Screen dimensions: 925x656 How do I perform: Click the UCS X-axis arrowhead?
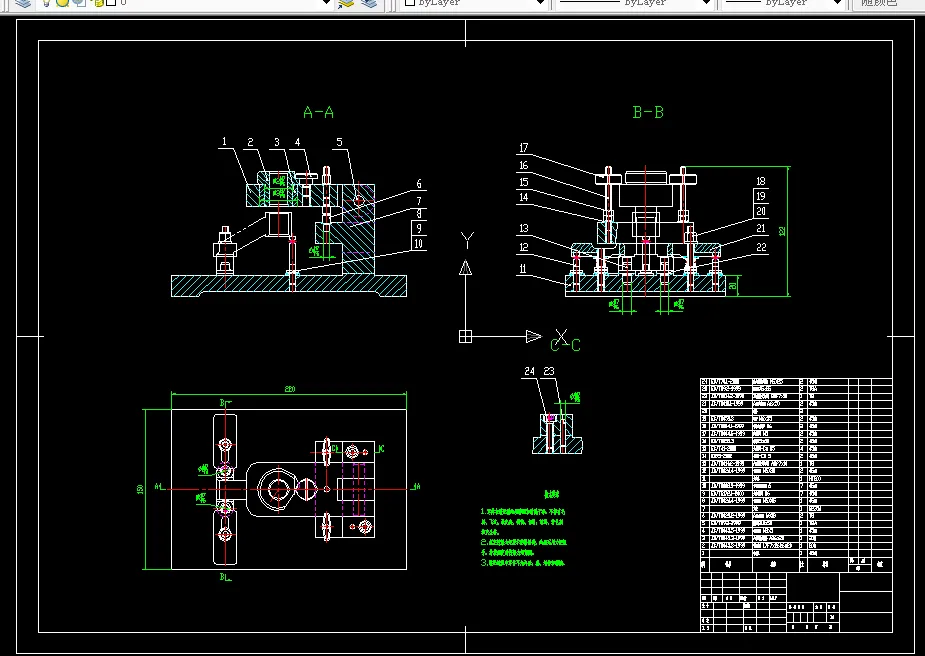tap(533, 336)
